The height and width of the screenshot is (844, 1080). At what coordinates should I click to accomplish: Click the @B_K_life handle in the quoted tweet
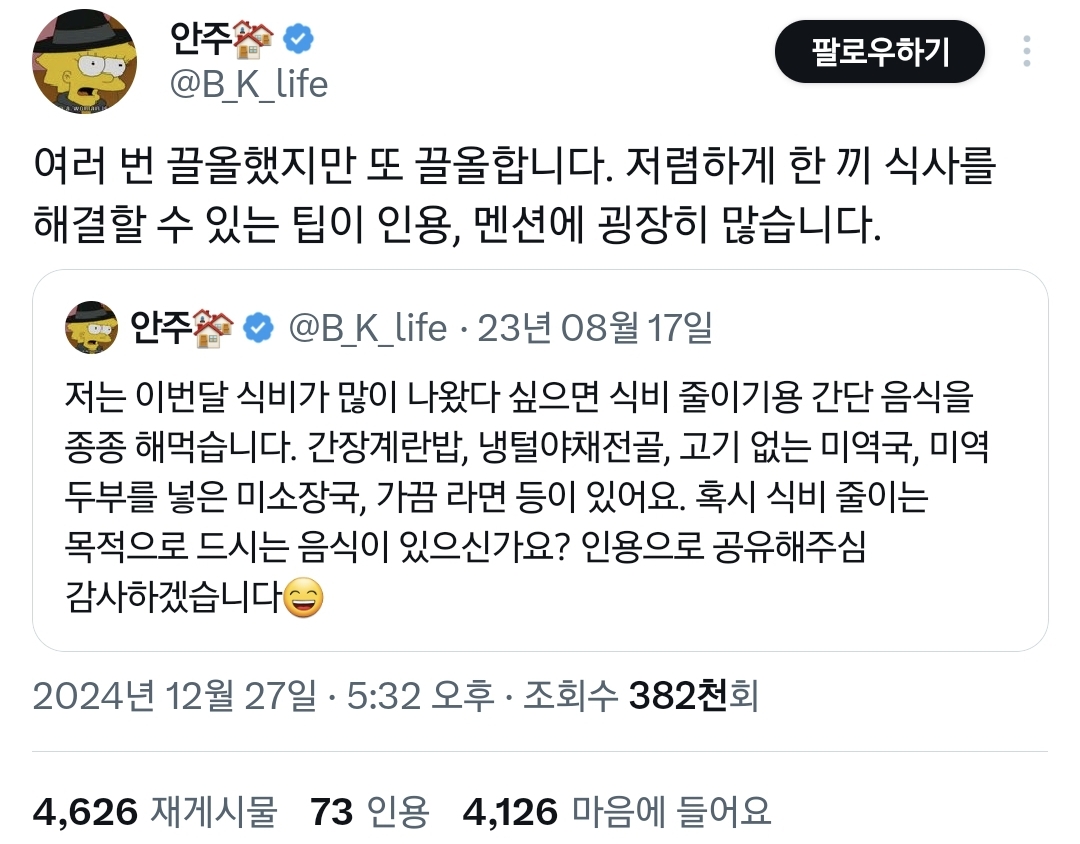pyautogui.click(x=367, y=327)
